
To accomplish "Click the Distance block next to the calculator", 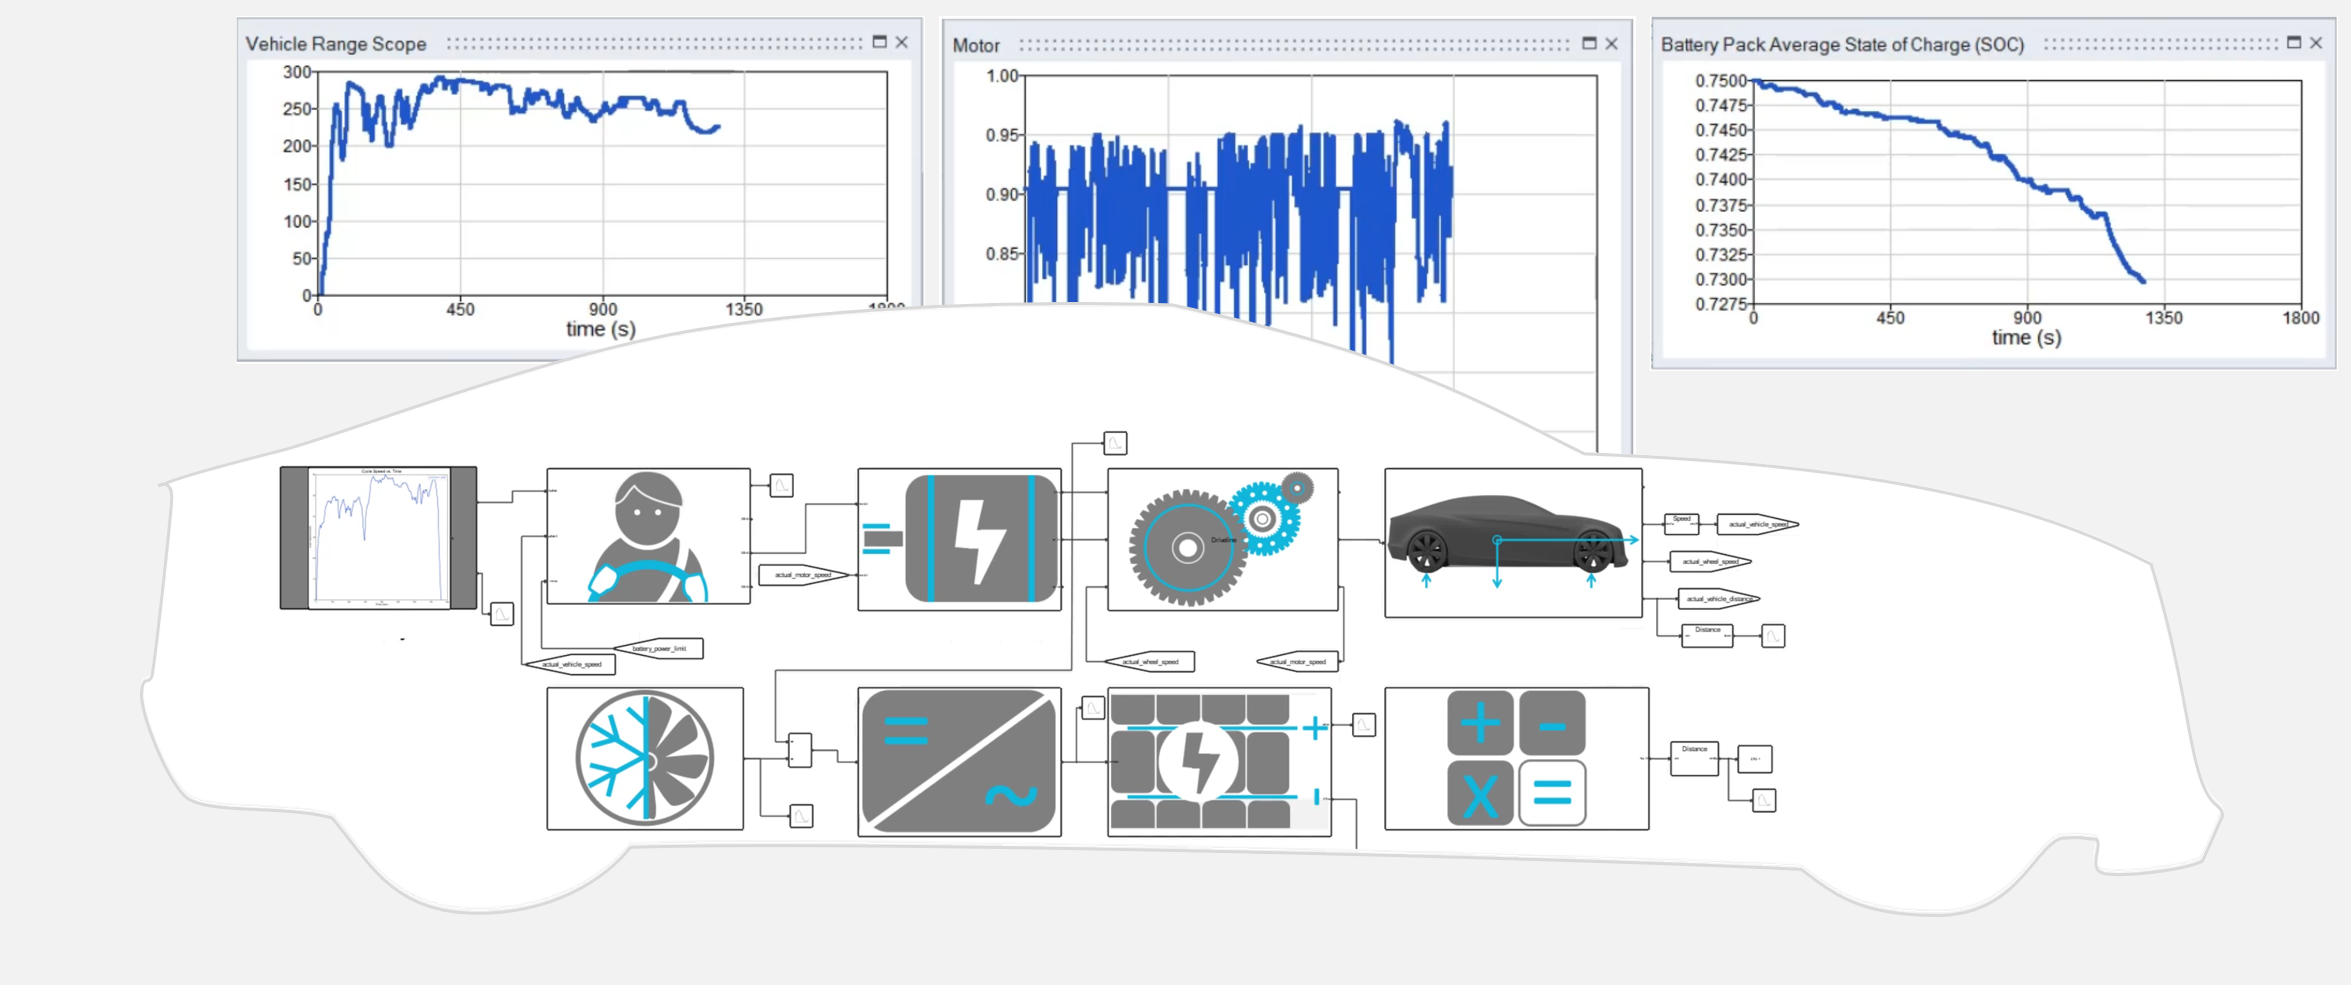I will (x=1694, y=758).
